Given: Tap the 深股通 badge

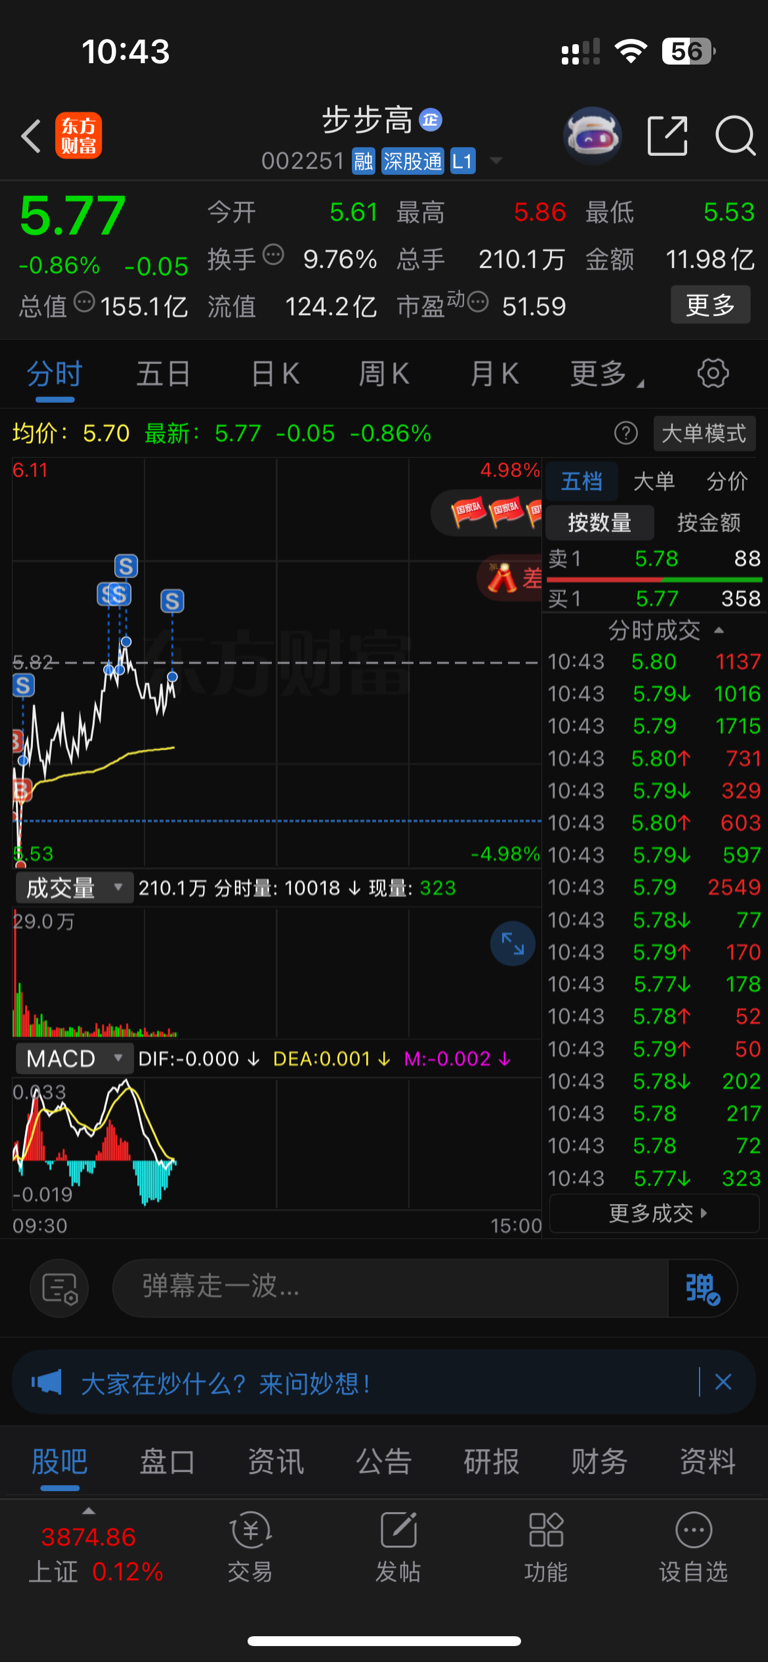Looking at the screenshot, I should [413, 161].
